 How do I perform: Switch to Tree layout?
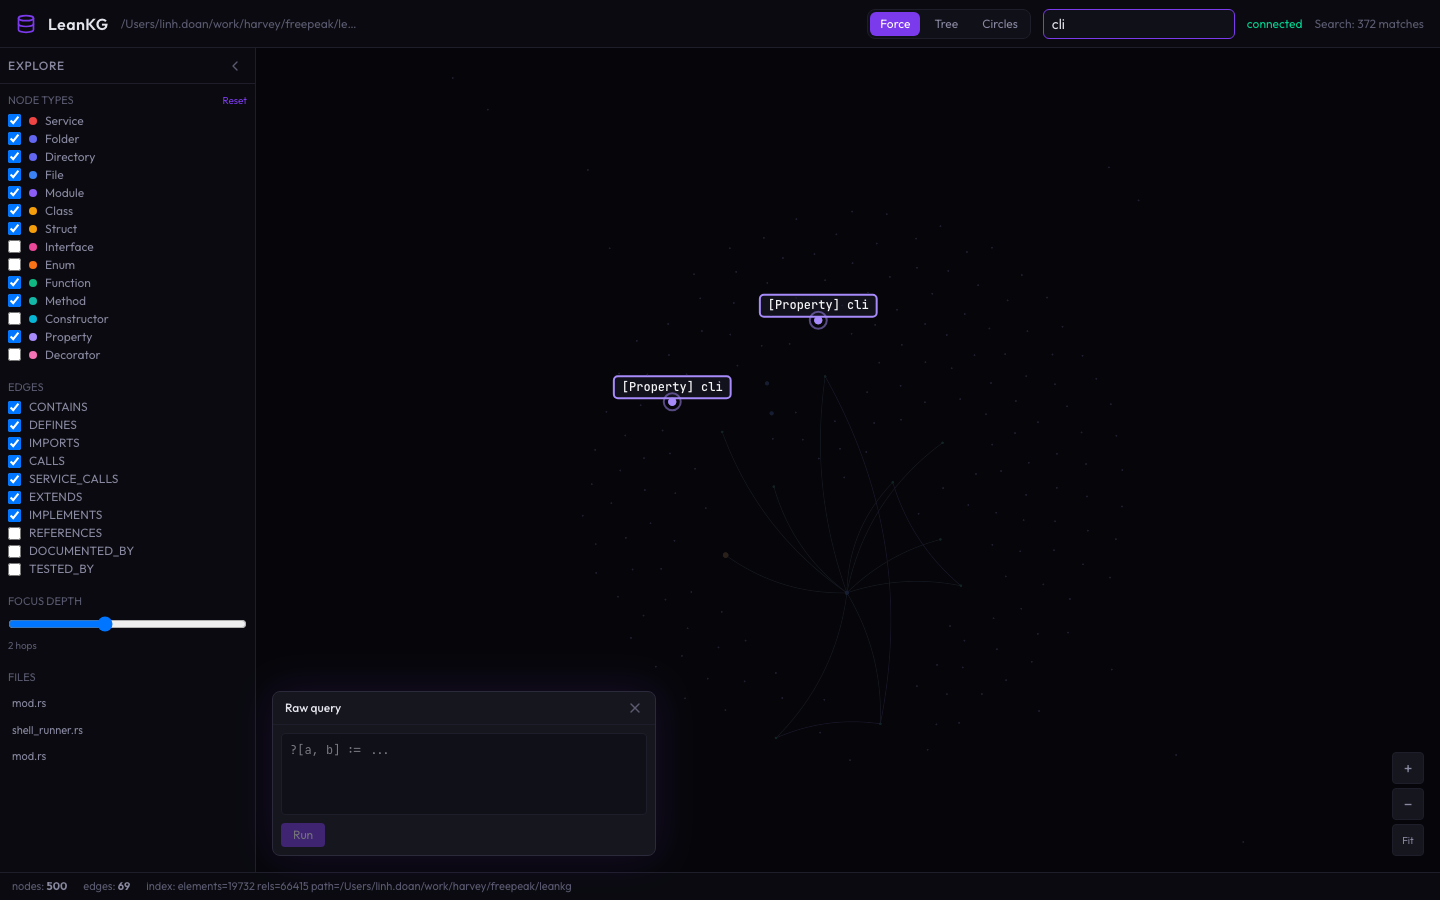[x=946, y=24]
